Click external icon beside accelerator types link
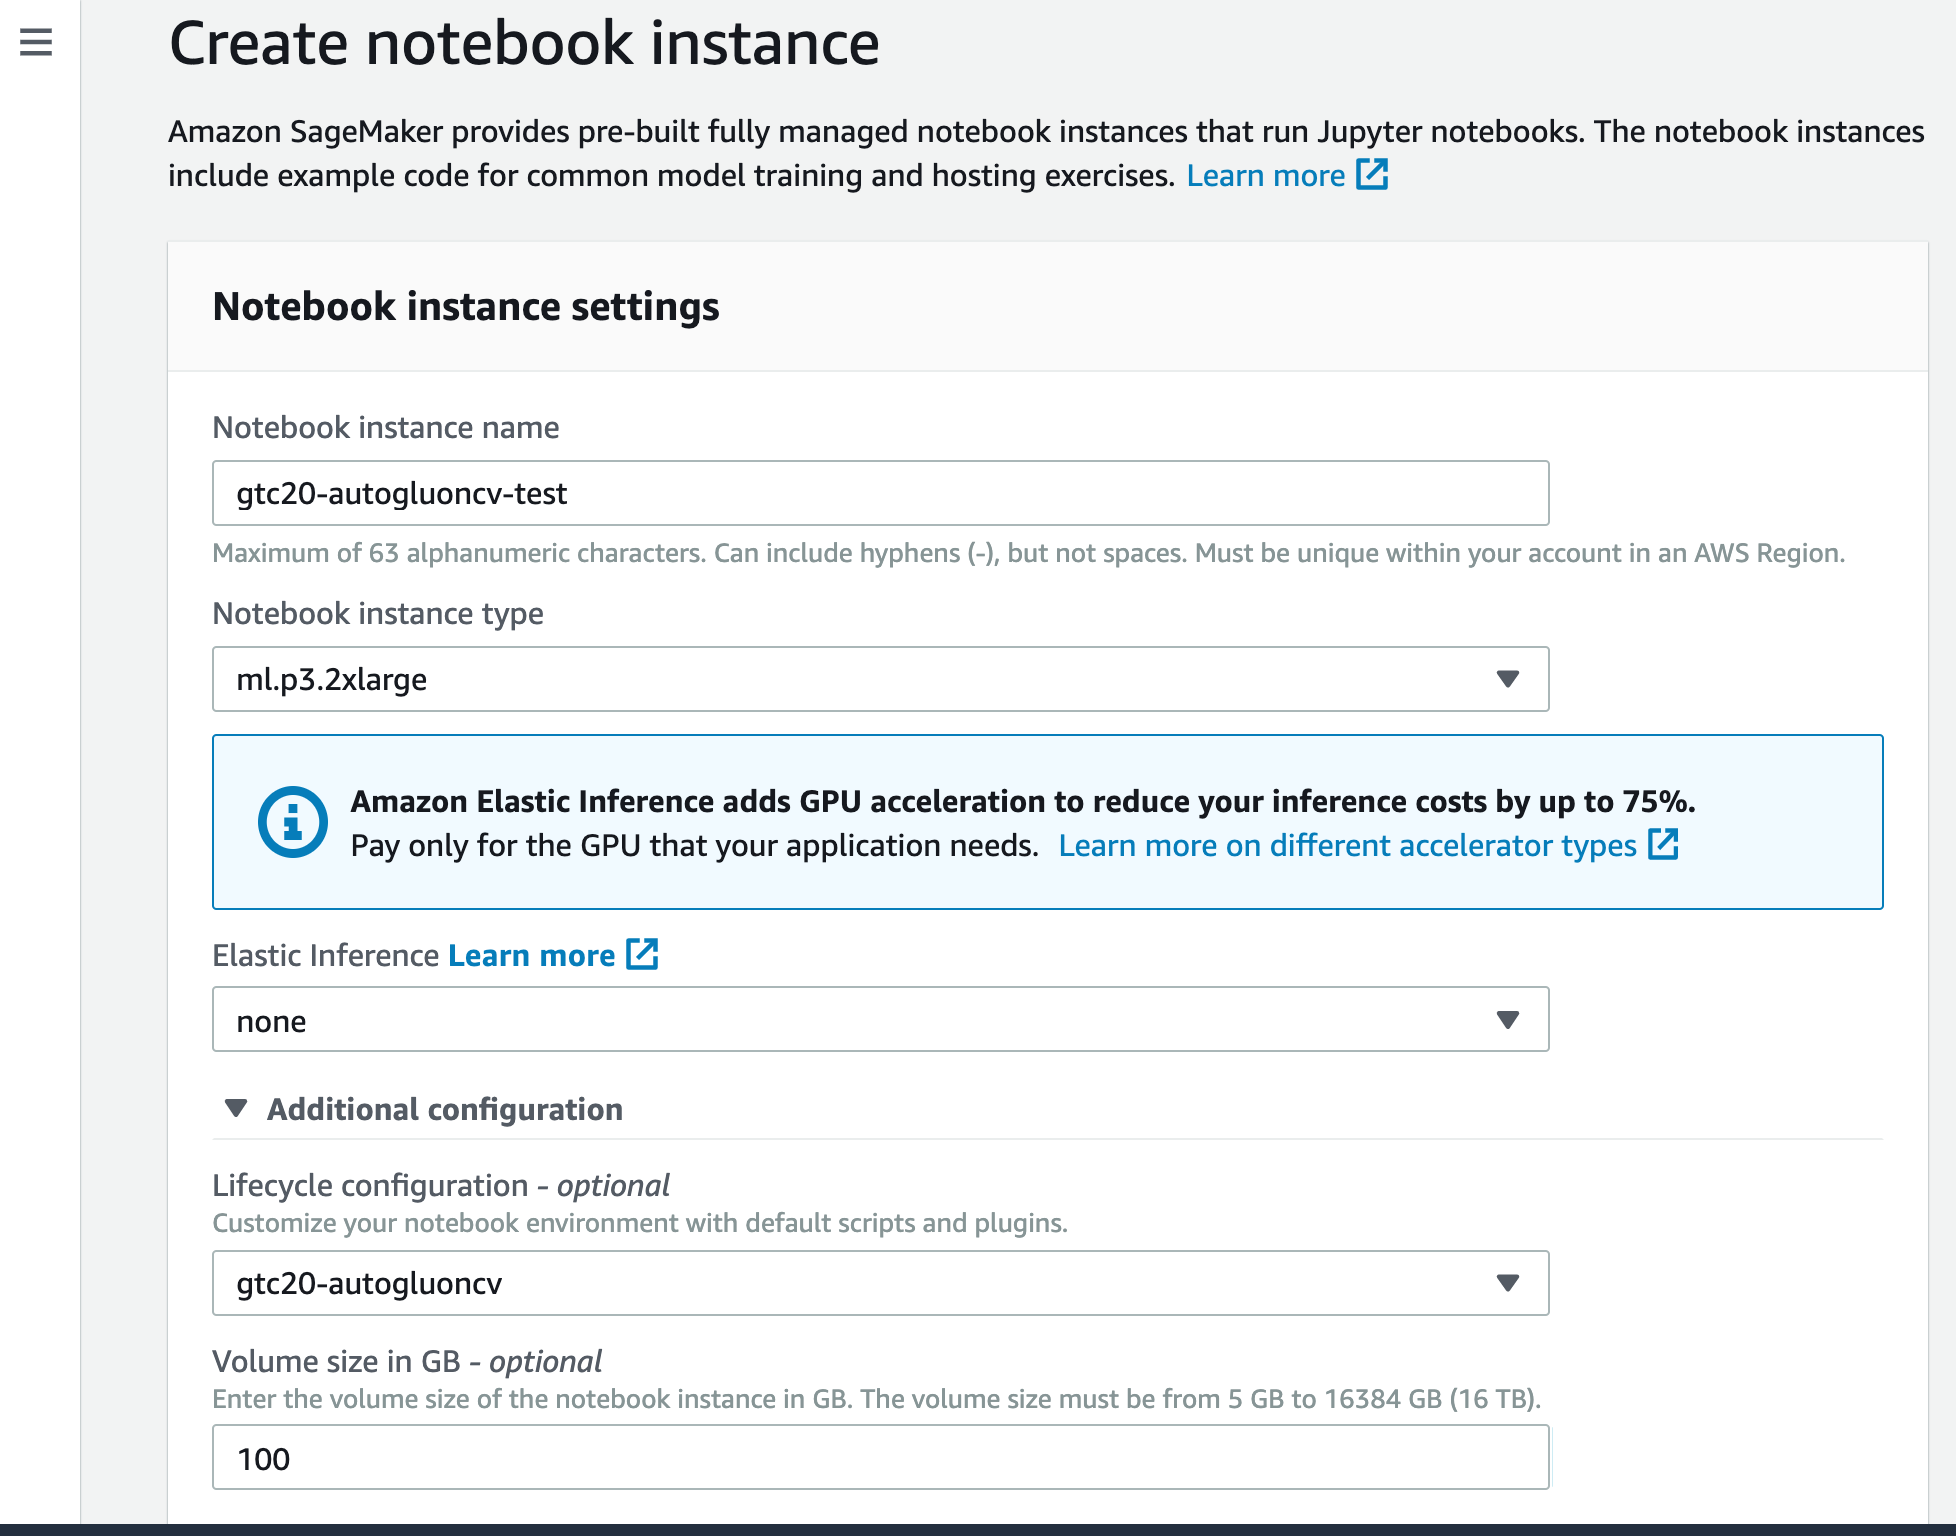 [1663, 845]
